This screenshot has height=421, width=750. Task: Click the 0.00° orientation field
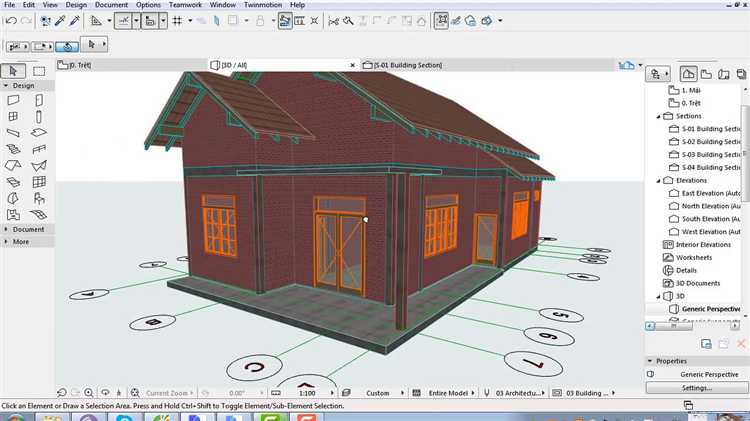pos(237,393)
